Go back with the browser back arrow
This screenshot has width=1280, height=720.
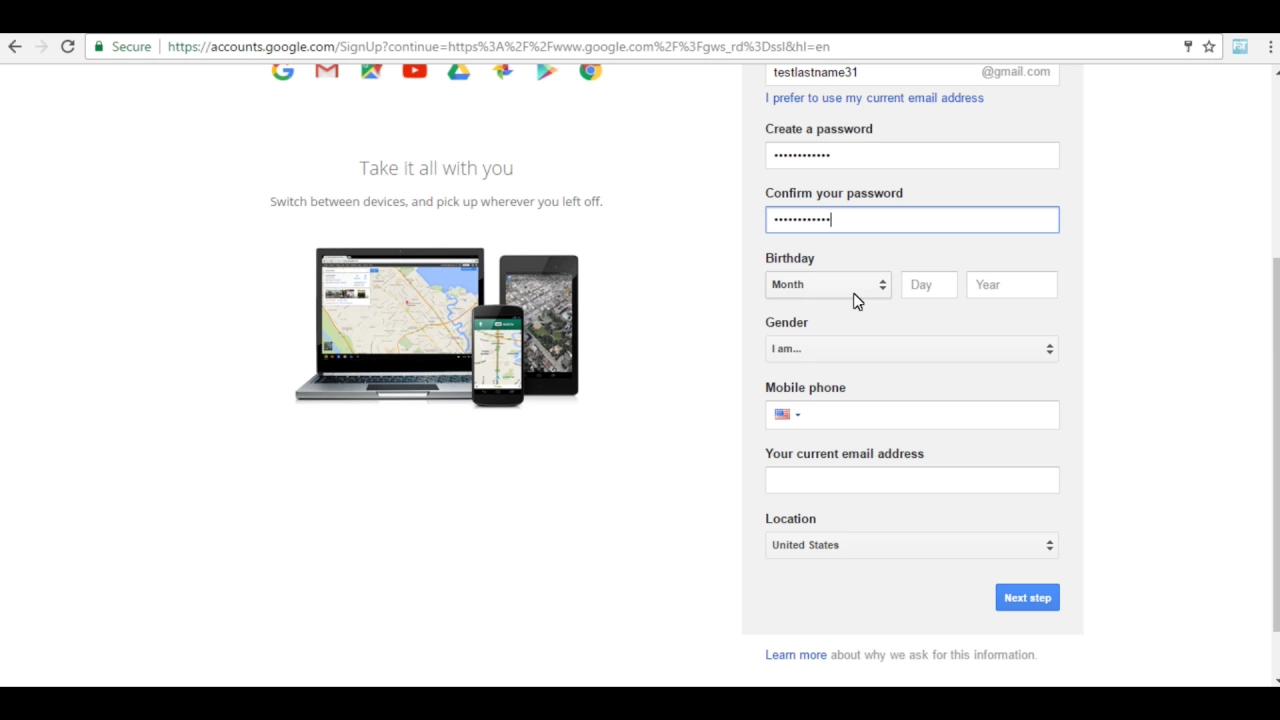[x=15, y=46]
